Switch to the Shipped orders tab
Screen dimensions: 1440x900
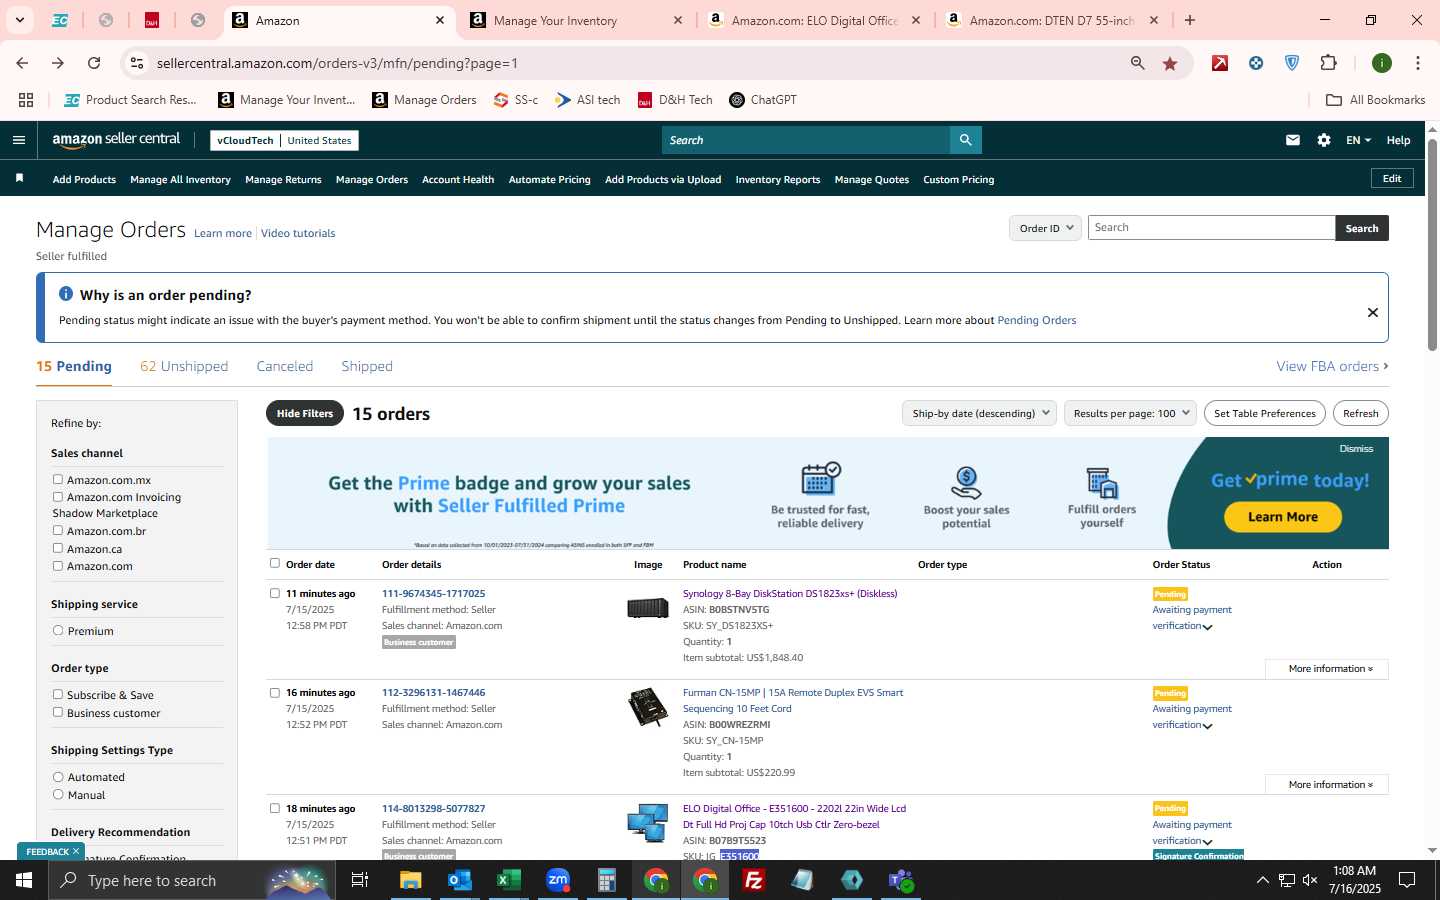pyautogui.click(x=367, y=366)
